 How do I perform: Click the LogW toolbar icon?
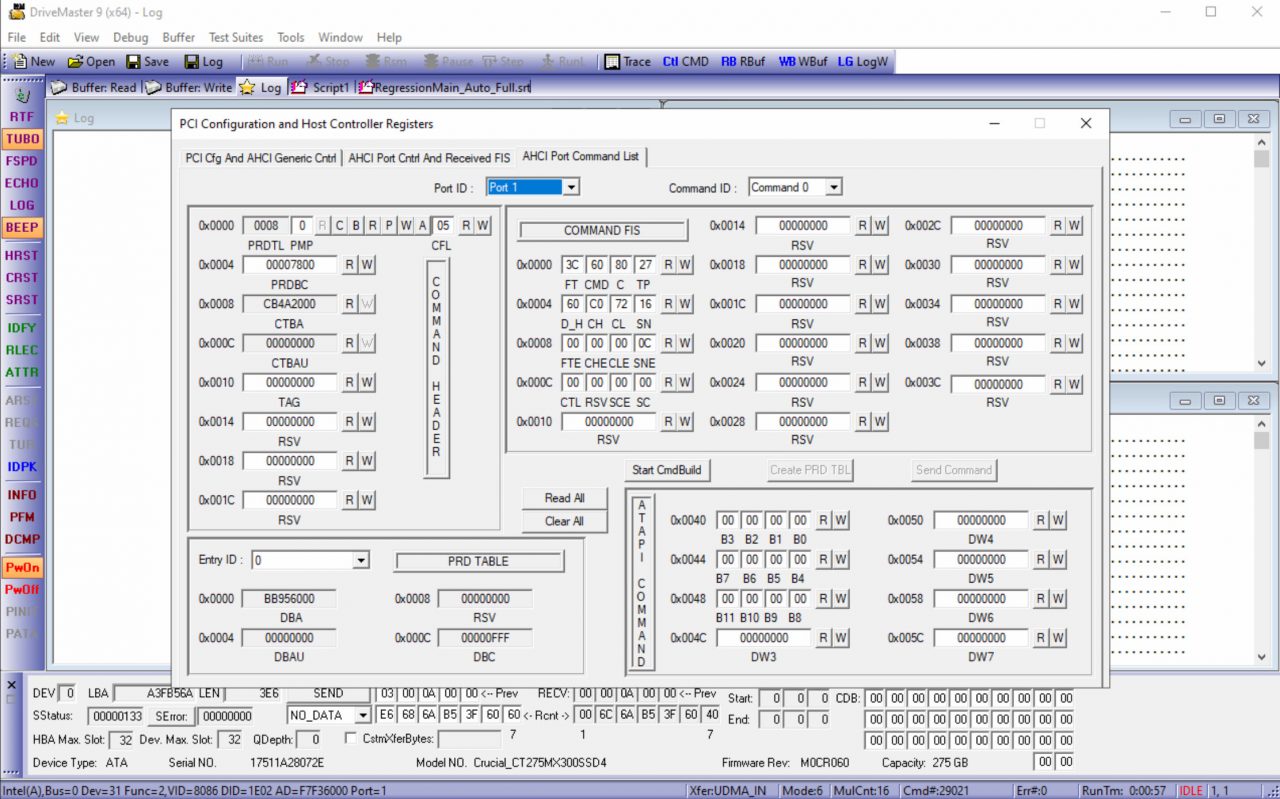click(x=862, y=61)
